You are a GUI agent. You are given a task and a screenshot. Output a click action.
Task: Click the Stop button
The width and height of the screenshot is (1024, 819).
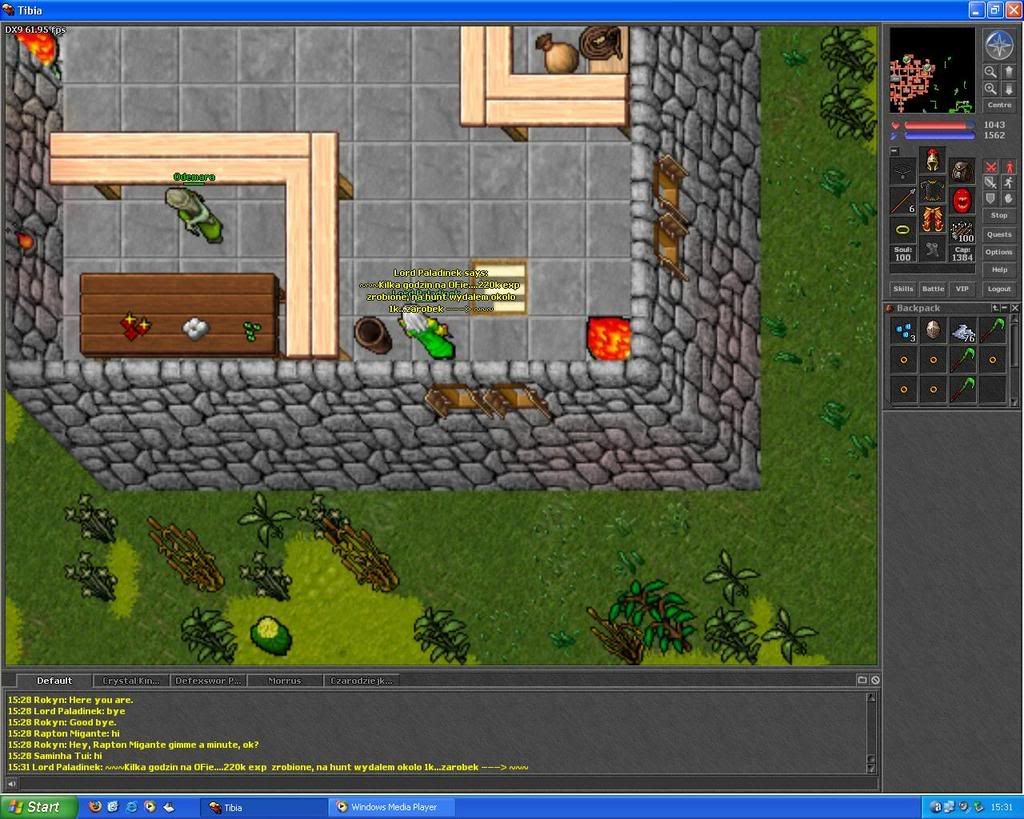coord(999,216)
